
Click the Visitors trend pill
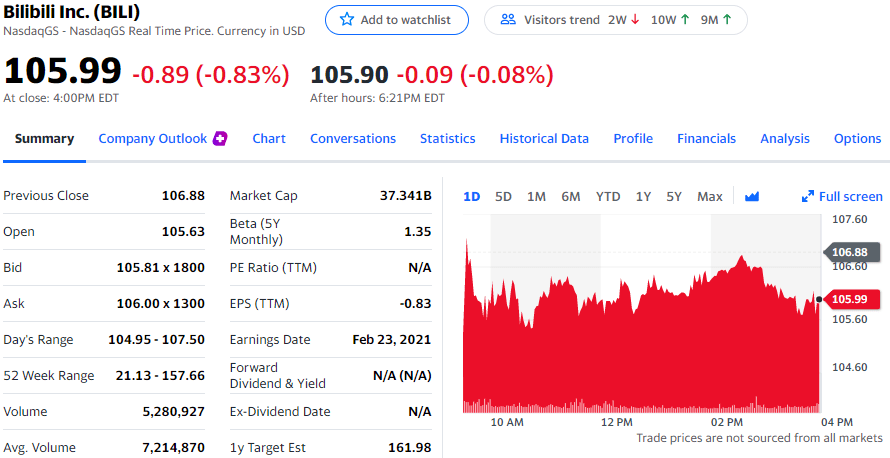[615, 20]
